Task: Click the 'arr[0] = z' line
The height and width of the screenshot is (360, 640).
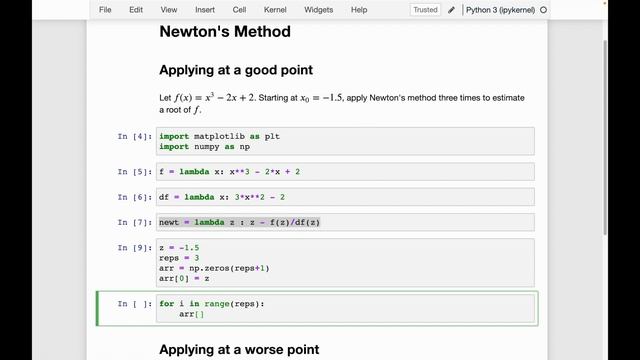Action: coord(184,278)
